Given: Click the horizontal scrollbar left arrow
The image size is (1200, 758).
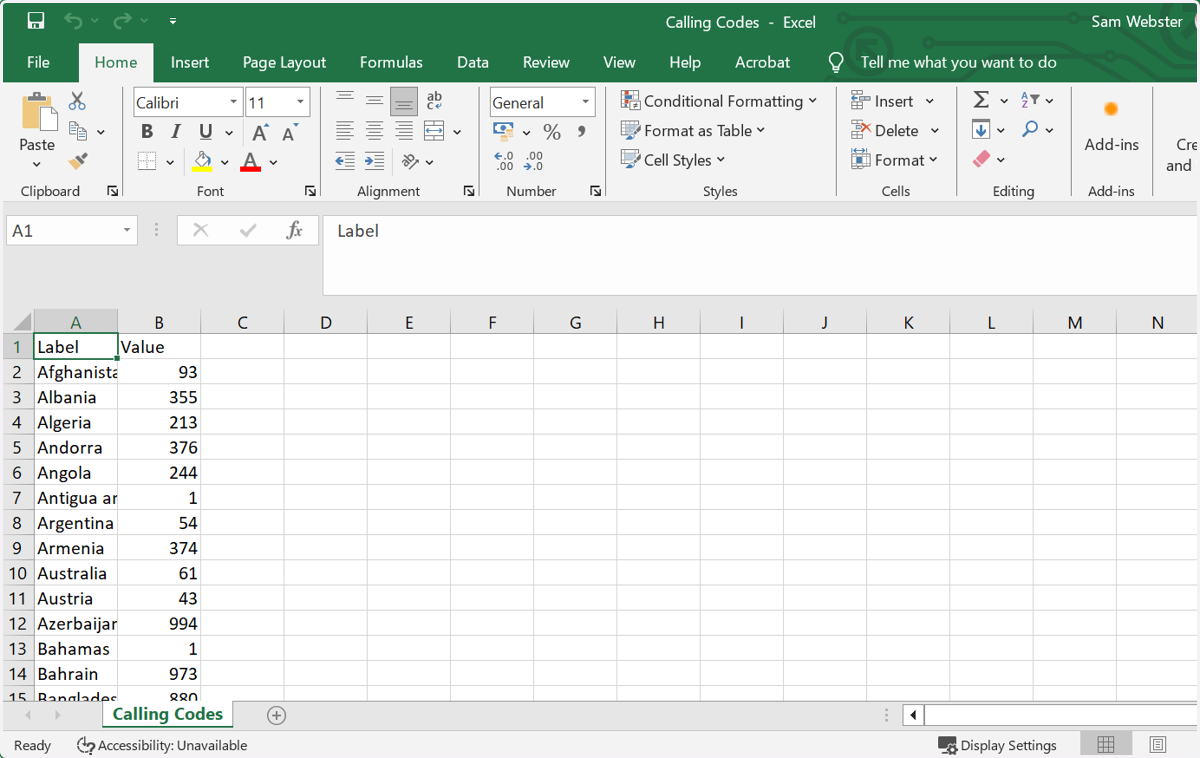Looking at the screenshot, I should point(914,715).
